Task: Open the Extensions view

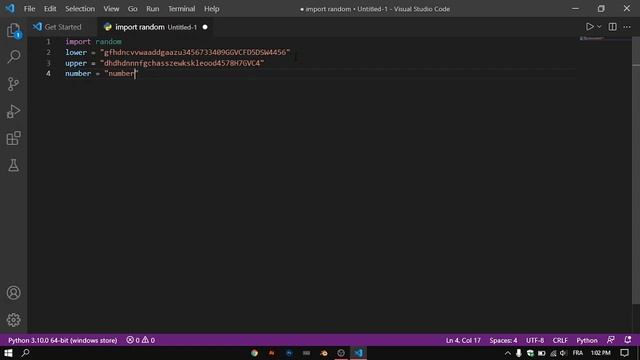Action: 13,138
